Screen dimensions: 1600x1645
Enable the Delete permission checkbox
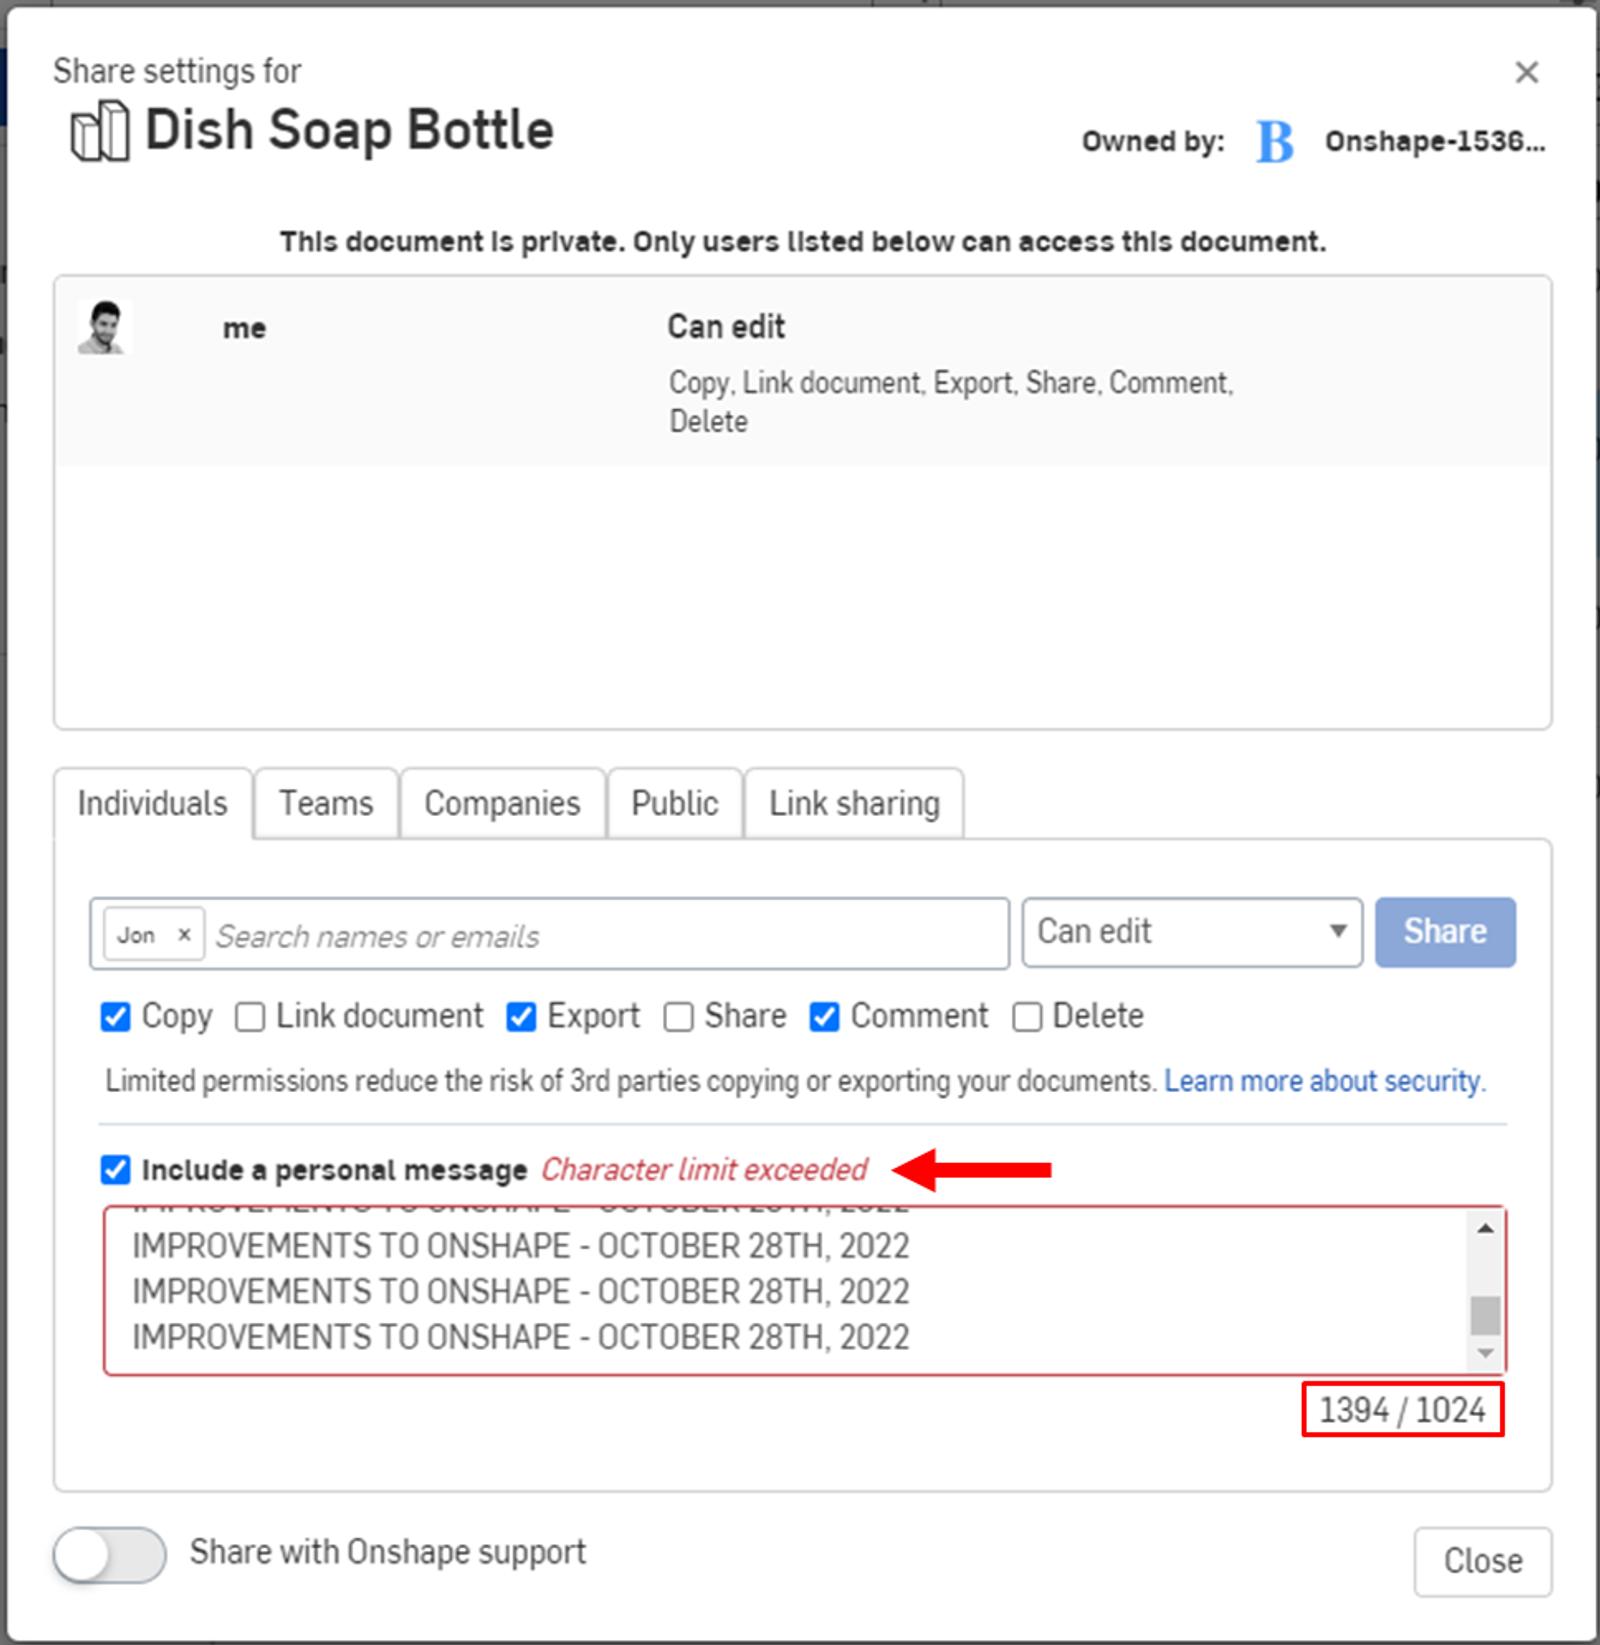(x=1027, y=1017)
